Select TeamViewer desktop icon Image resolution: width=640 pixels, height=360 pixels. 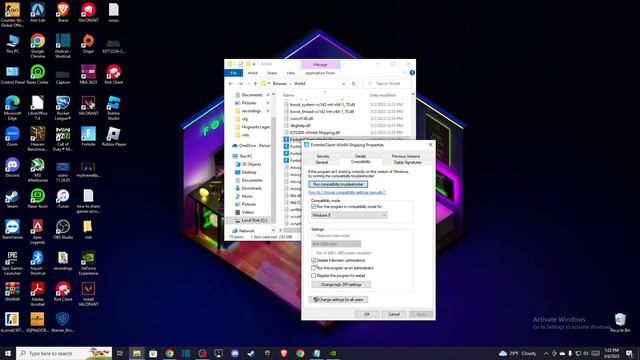pyautogui.click(x=12, y=229)
